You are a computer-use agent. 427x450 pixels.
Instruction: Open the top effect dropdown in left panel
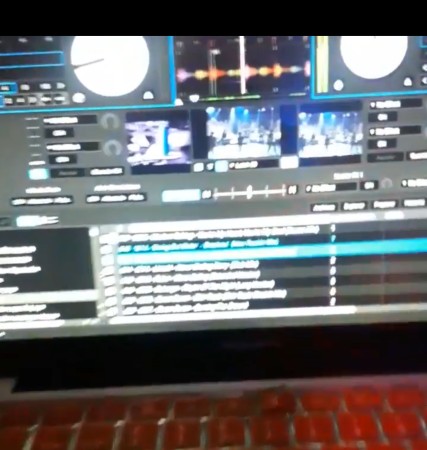coord(70,120)
